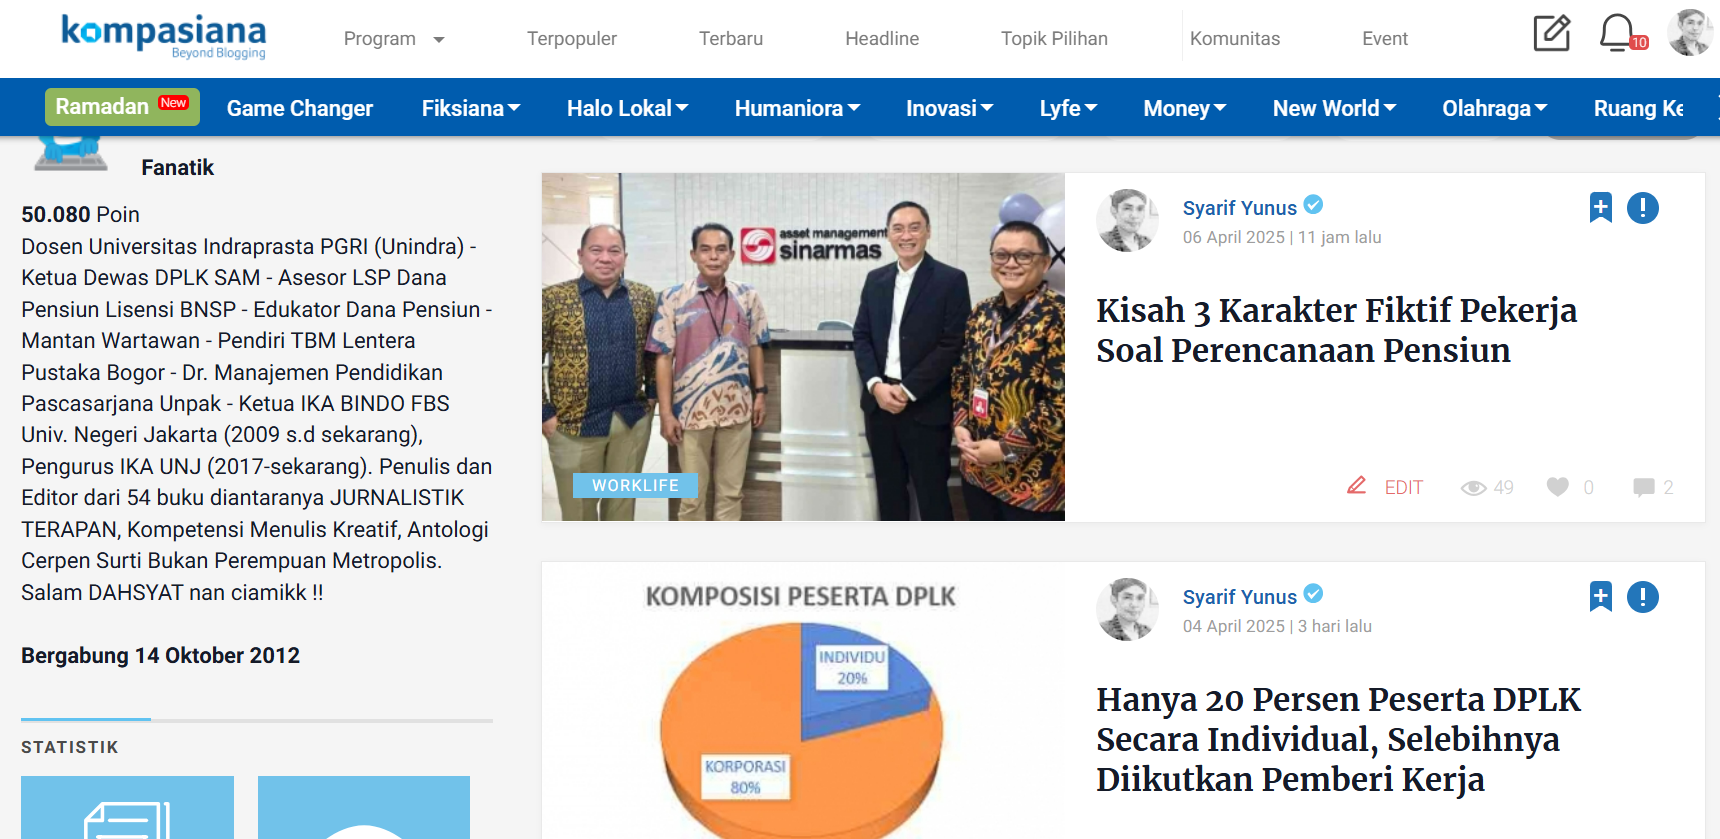Screen dimensions: 1720x839
Task: Open the Komunitas page
Action: 1235,39
